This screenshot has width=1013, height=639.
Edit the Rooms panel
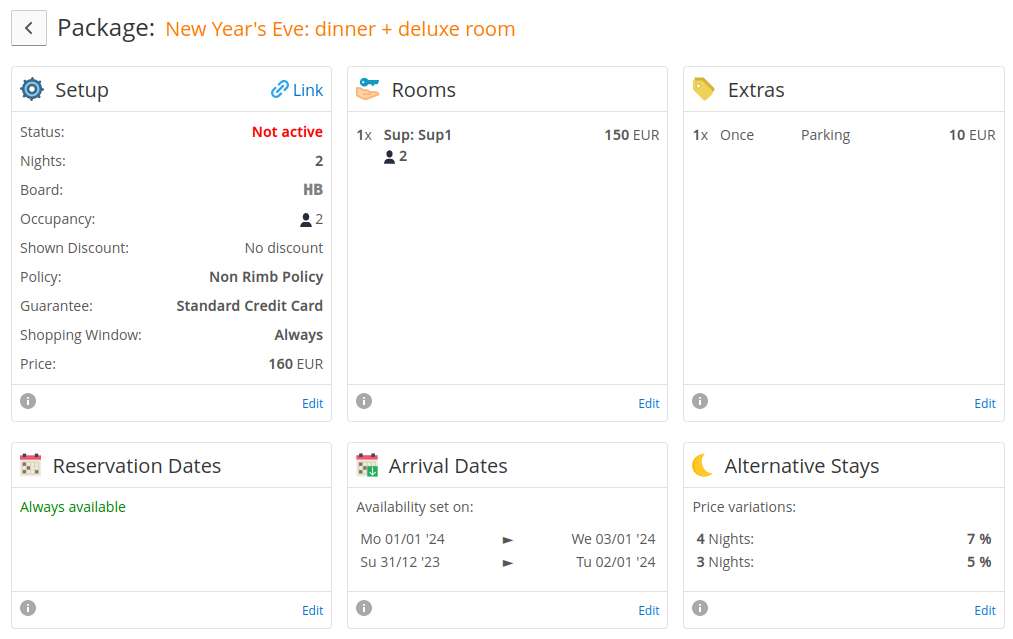point(649,403)
